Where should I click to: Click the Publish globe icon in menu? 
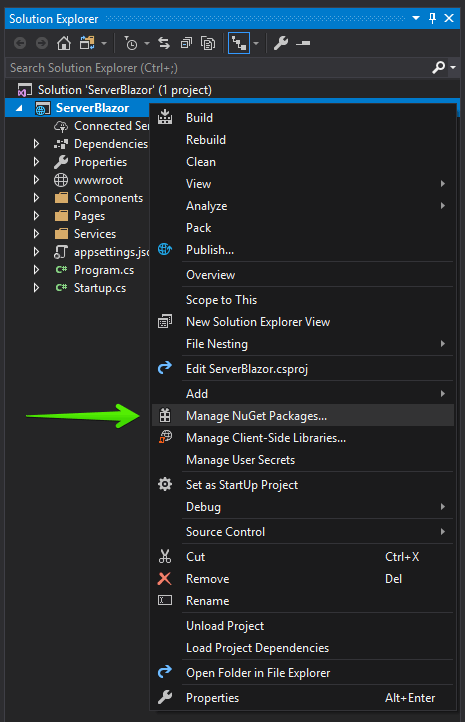click(x=165, y=249)
